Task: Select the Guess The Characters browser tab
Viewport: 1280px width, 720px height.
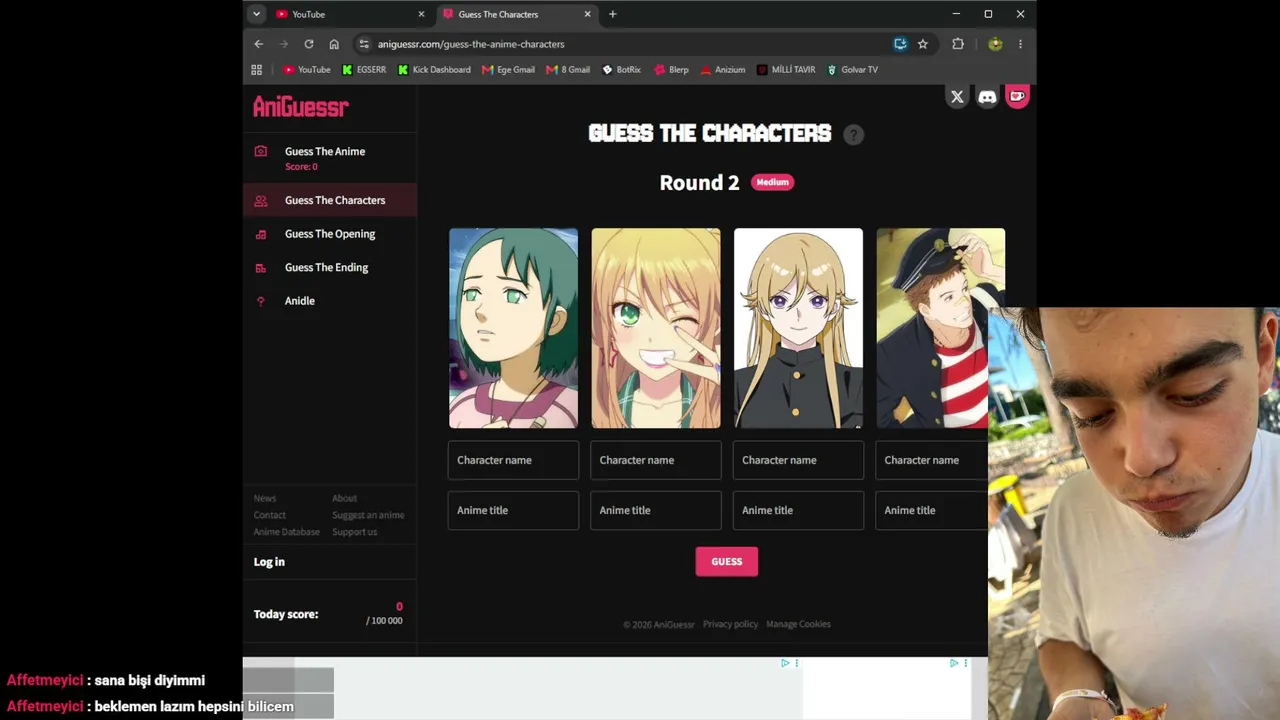Action: [x=517, y=14]
